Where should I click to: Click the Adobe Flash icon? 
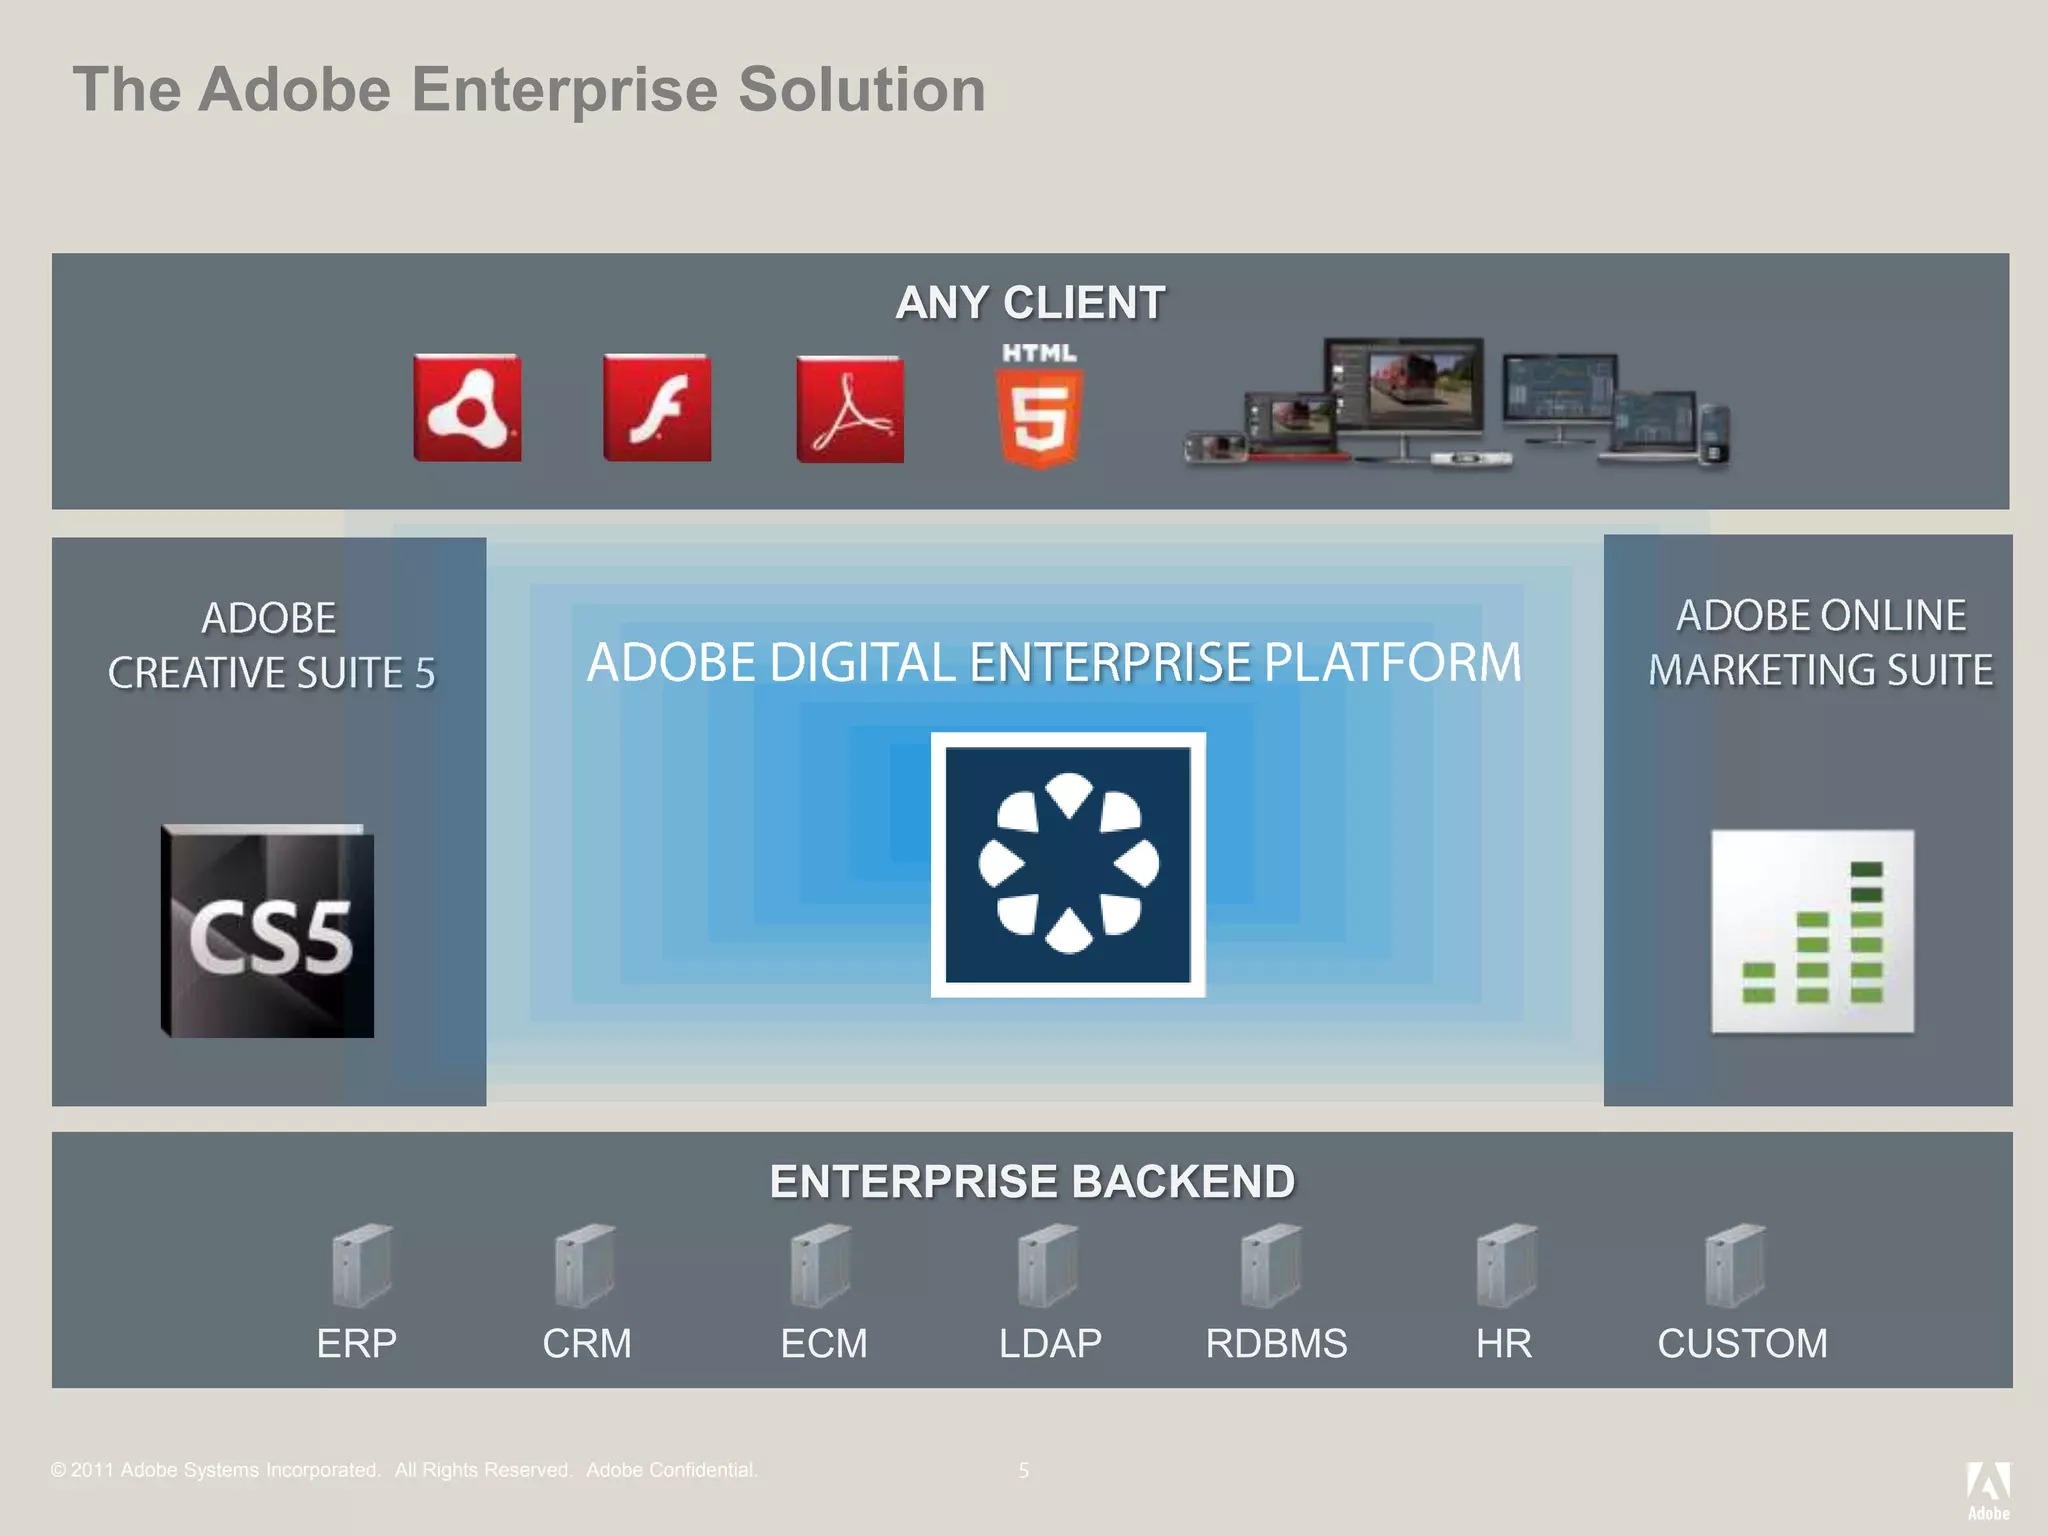coord(657,407)
